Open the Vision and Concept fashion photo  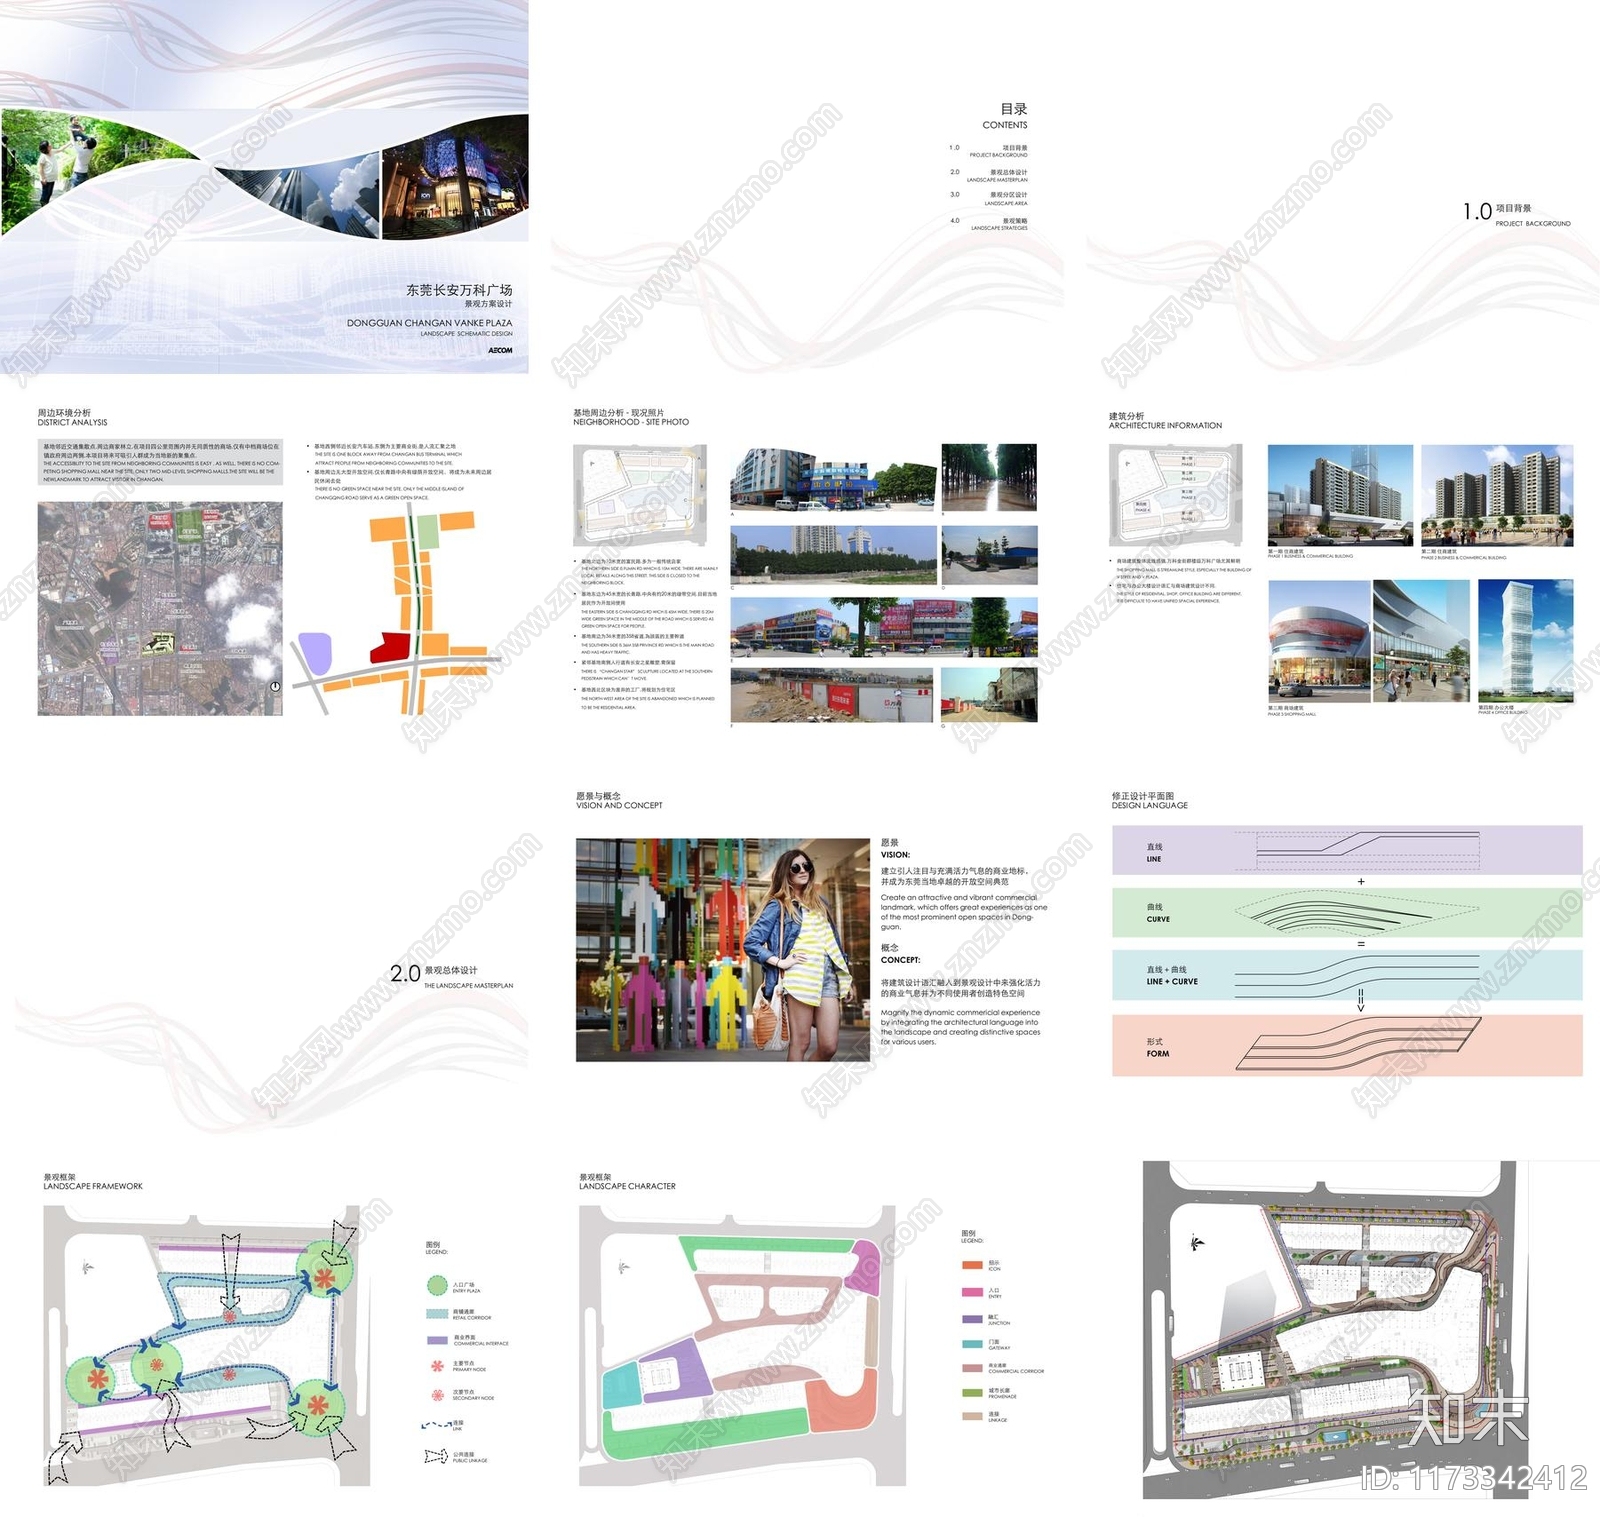[723, 950]
